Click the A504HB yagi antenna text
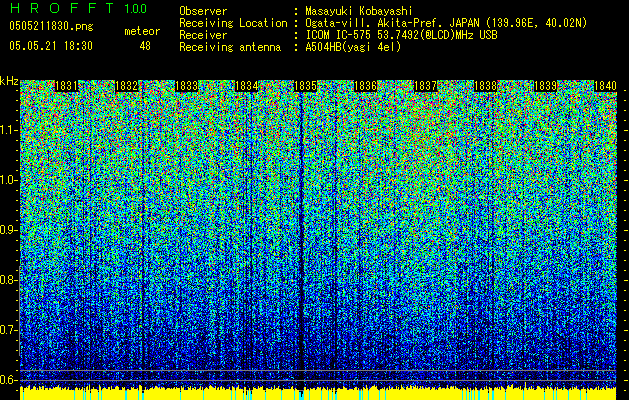The height and width of the screenshot is (400, 629). tap(353, 47)
